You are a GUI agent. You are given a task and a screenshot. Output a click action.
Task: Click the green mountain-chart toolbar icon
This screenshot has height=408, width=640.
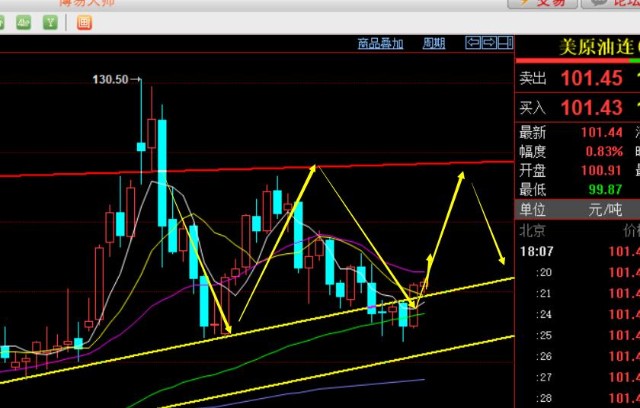[23, 21]
